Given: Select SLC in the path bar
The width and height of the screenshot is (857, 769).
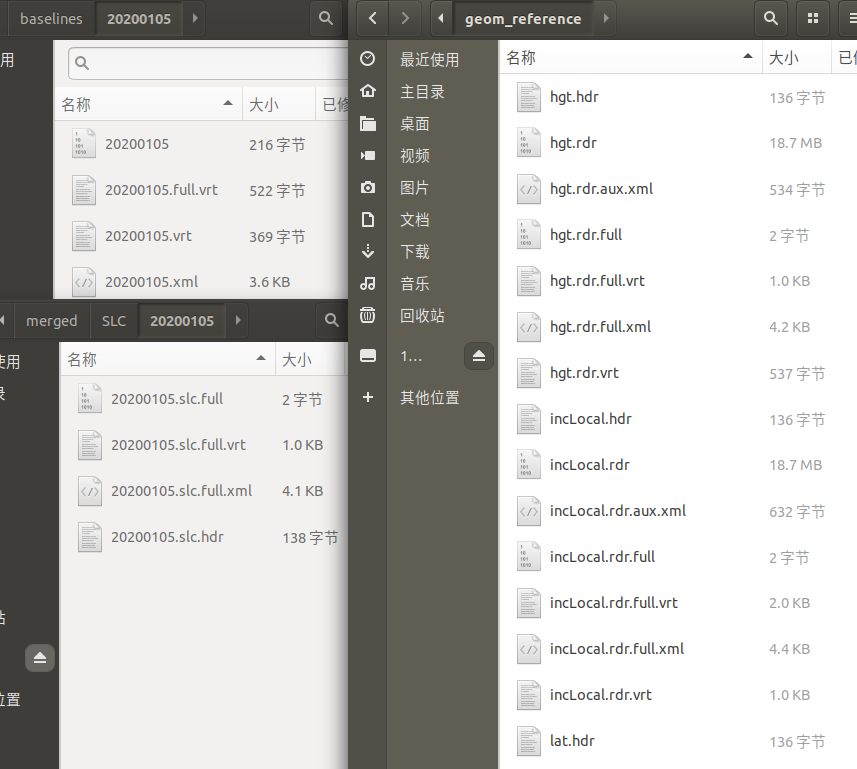Looking at the screenshot, I should pos(113,321).
